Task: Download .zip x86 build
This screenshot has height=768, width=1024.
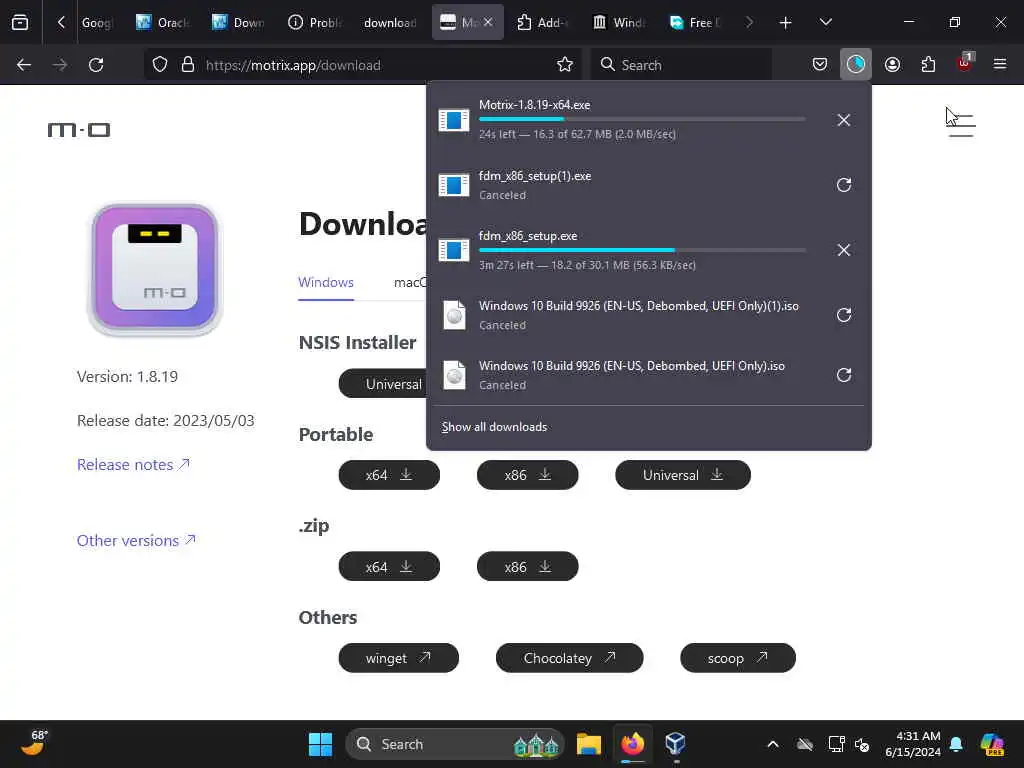Action: [x=528, y=566]
